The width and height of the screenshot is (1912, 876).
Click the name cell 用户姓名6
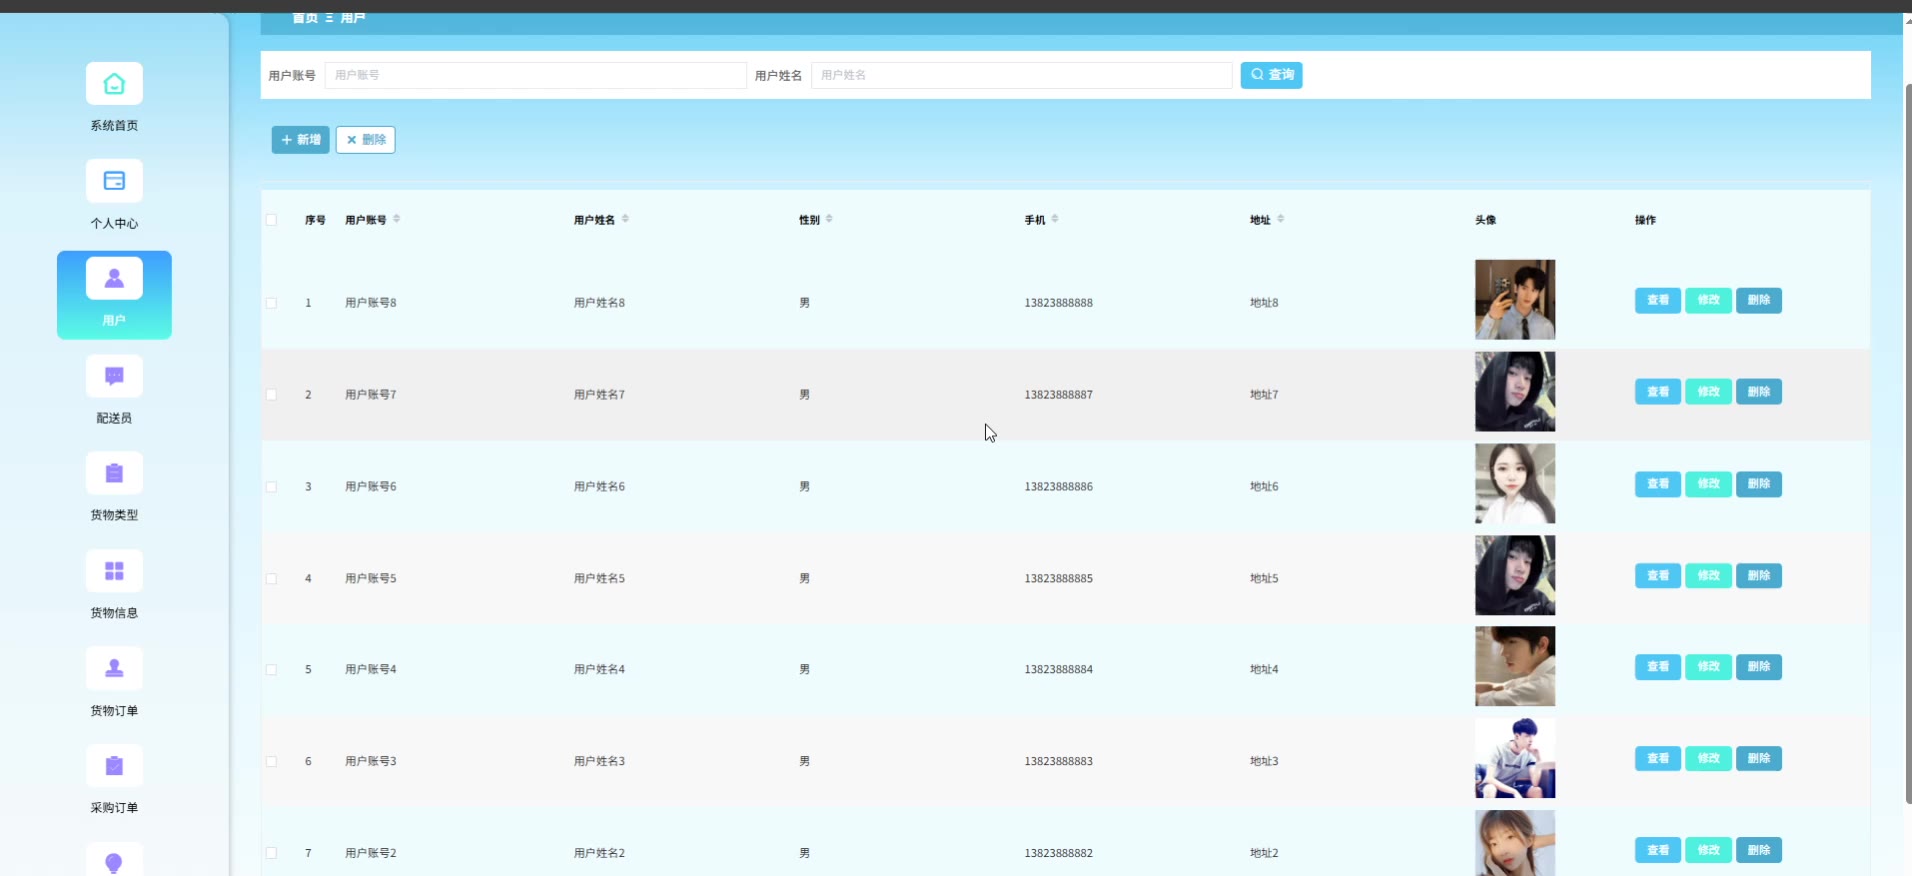click(599, 487)
